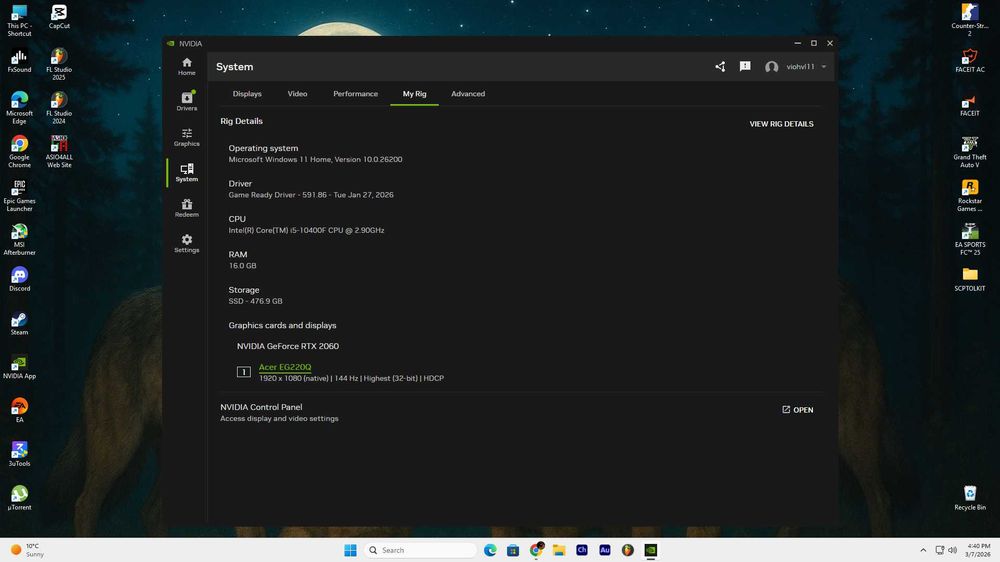
Task: Click the user avatar icon
Action: (x=771, y=67)
